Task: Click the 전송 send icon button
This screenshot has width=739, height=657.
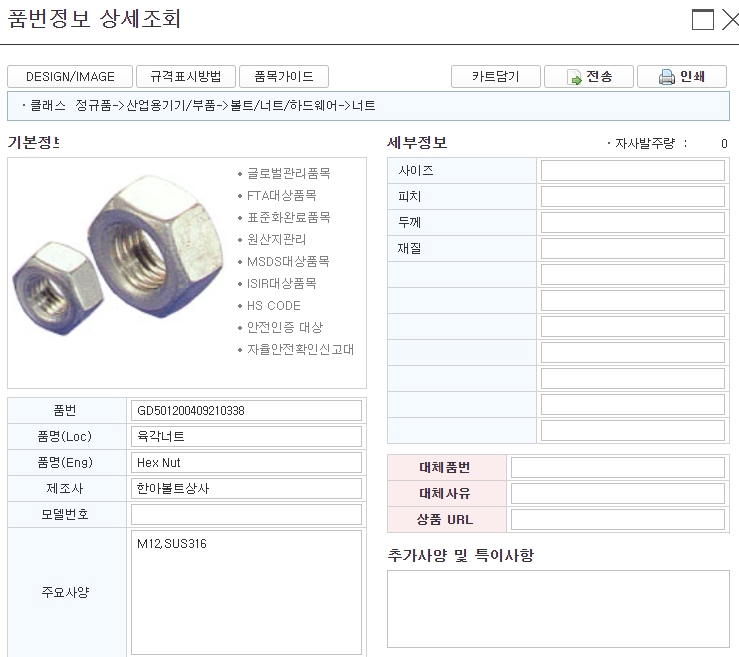Action: coord(590,77)
